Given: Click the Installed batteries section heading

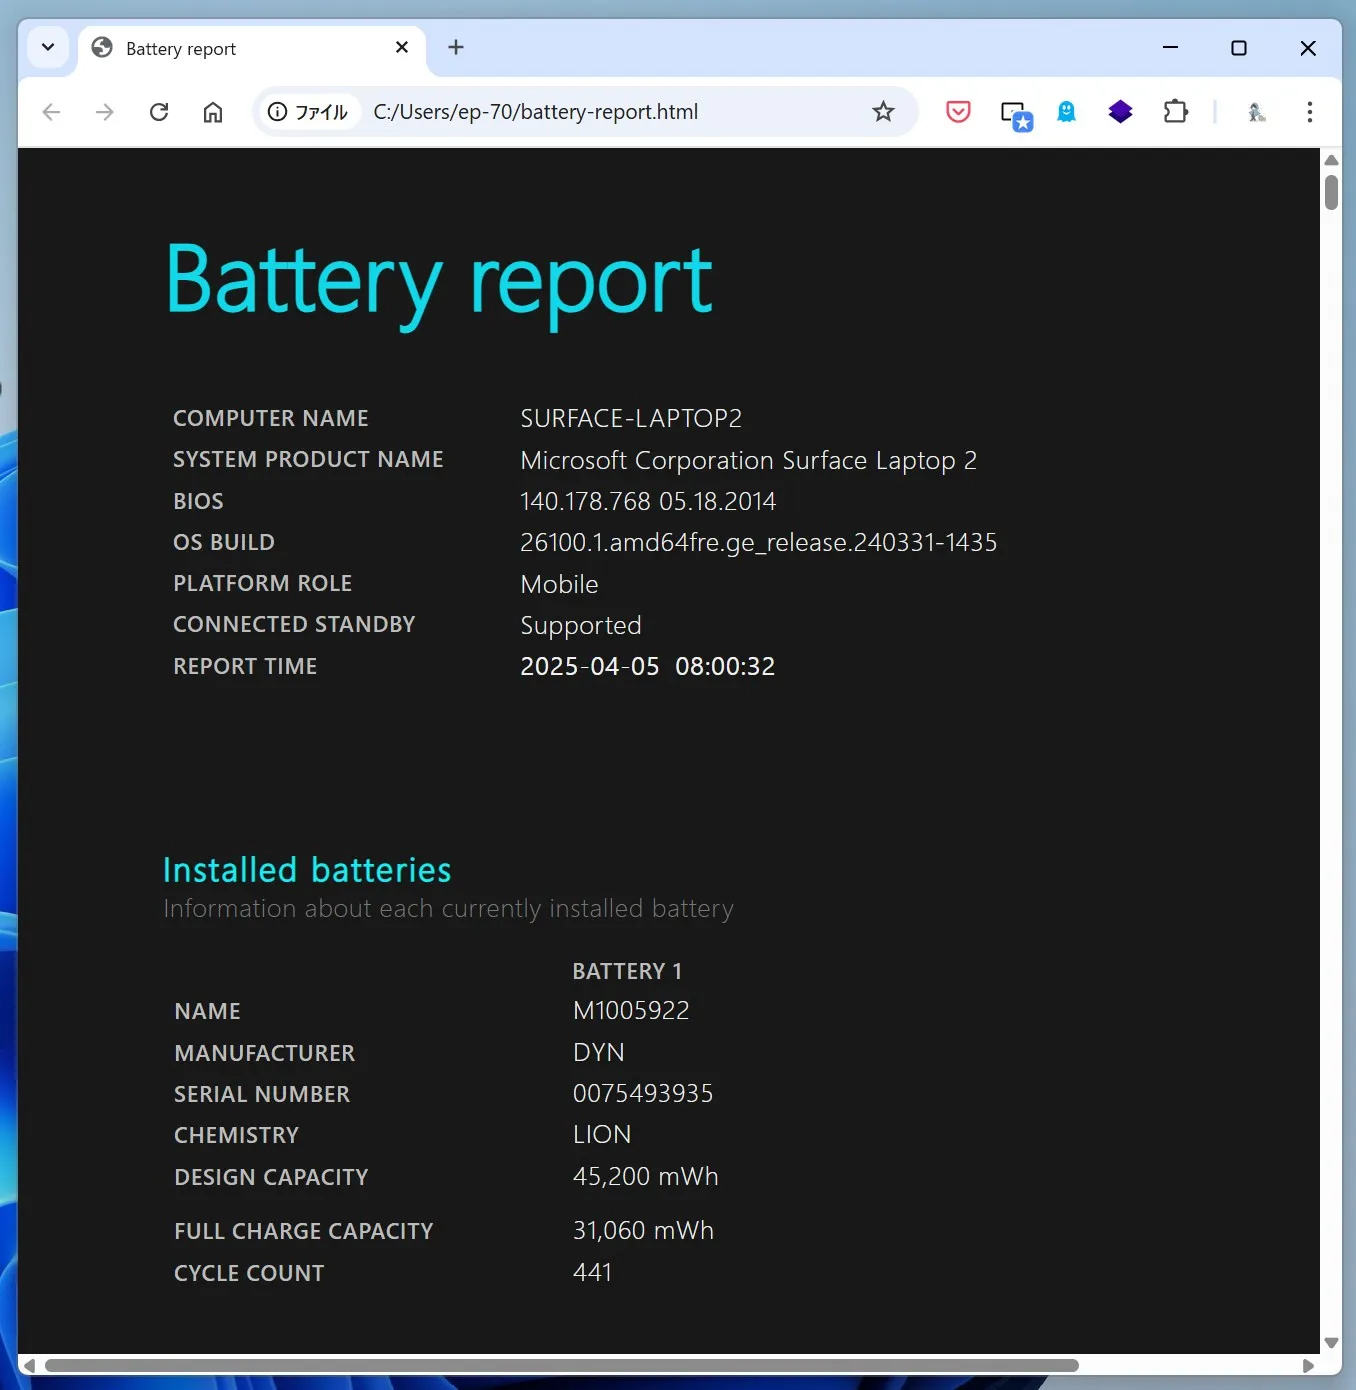Looking at the screenshot, I should point(306,869).
